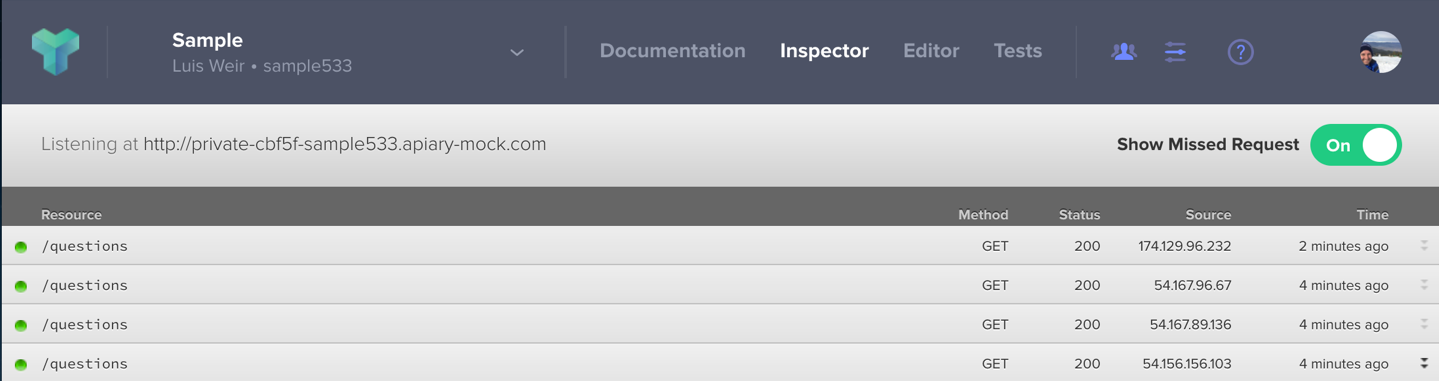The width and height of the screenshot is (1439, 381).
Task: Click the Apiary logo icon
Action: pos(55,51)
